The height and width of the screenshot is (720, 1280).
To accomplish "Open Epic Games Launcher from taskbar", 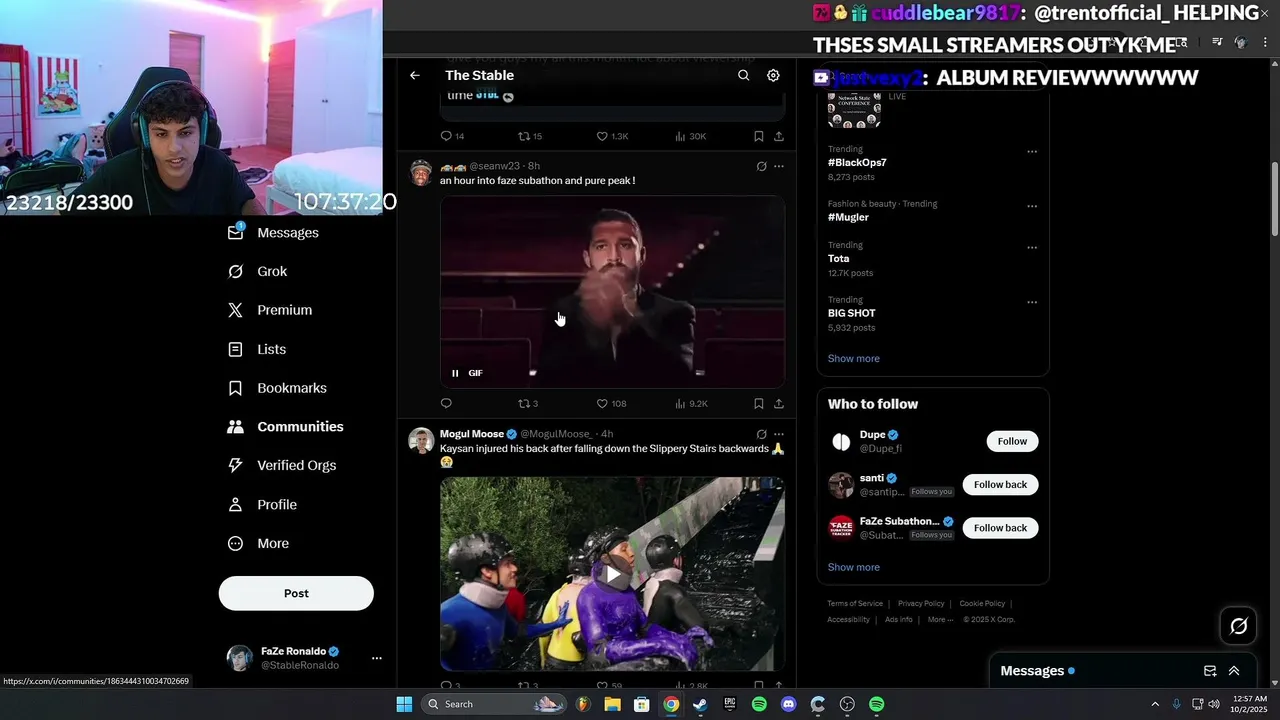I will click(x=730, y=704).
